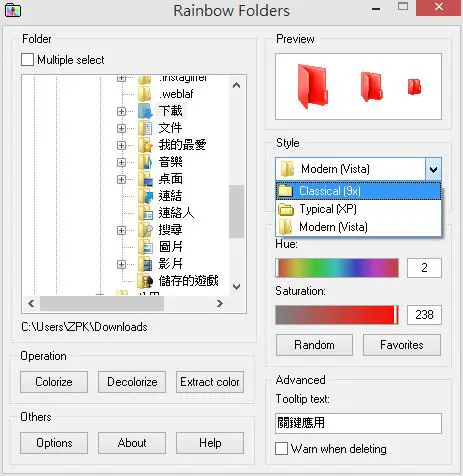This screenshot has width=463, height=476.
Task: Enable the Multiple select checkbox
Action: [27, 60]
